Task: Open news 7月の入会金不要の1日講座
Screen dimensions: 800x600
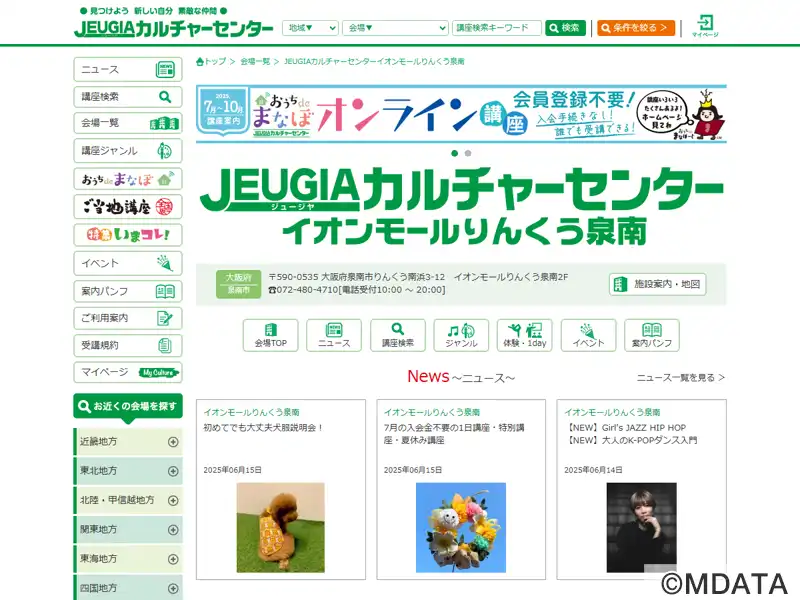Action: (x=454, y=434)
